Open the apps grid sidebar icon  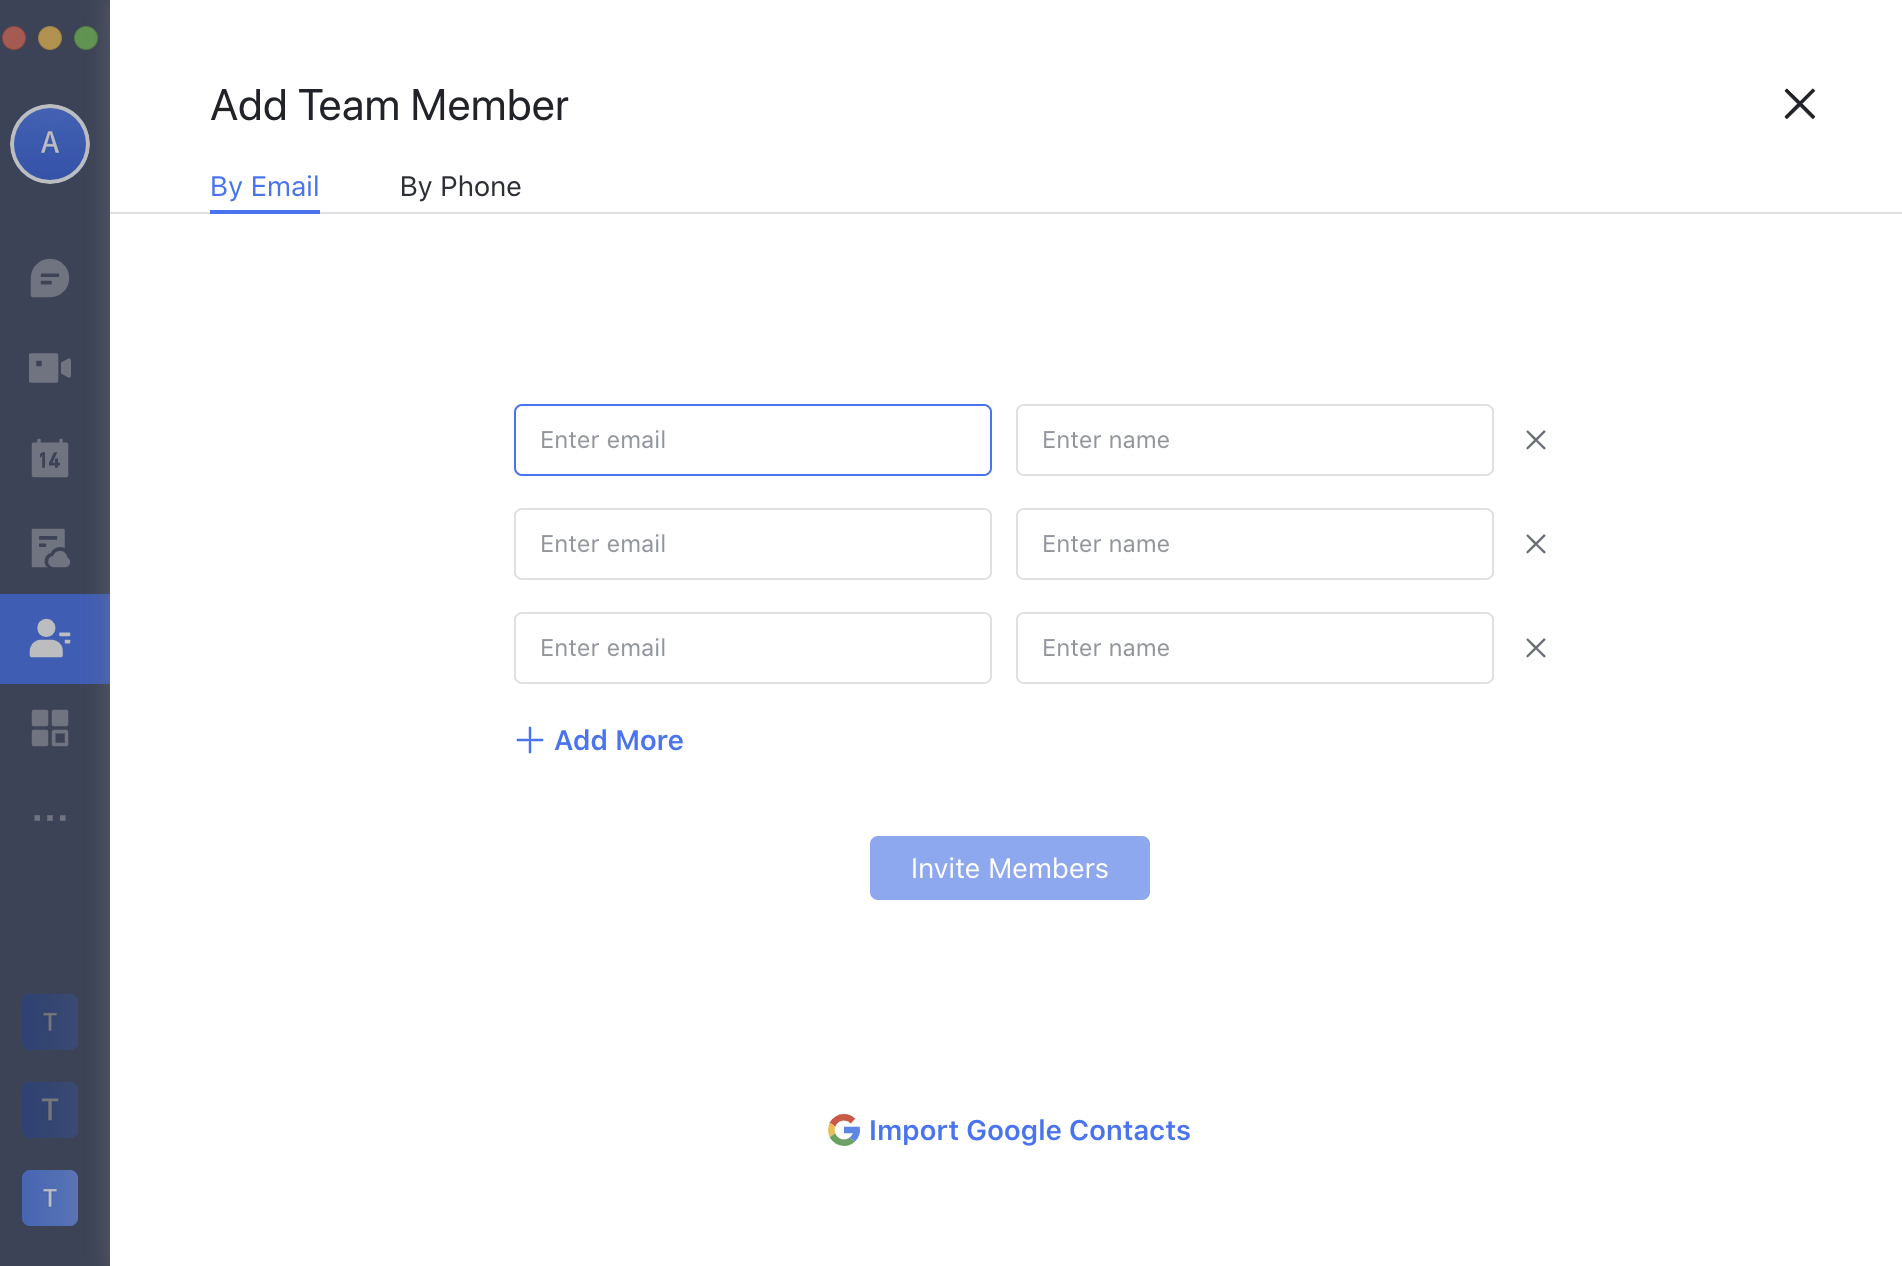pyautogui.click(x=50, y=728)
